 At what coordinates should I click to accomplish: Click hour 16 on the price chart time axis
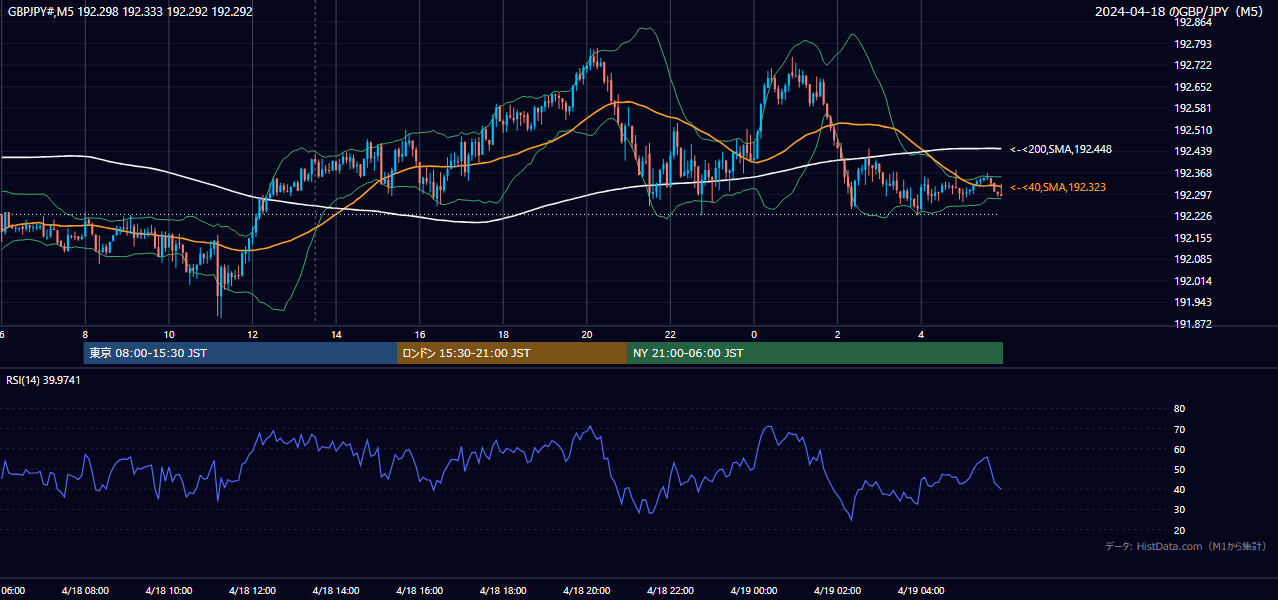[x=420, y=335]
